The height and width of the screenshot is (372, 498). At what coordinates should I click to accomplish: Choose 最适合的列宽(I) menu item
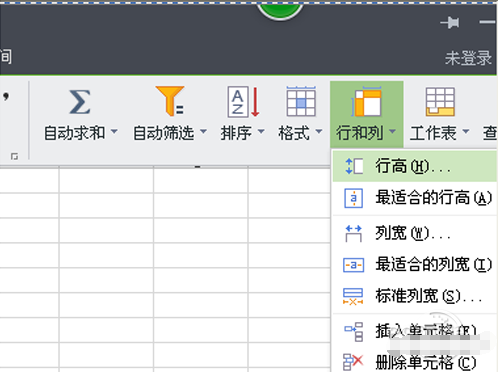pos(415,265)
